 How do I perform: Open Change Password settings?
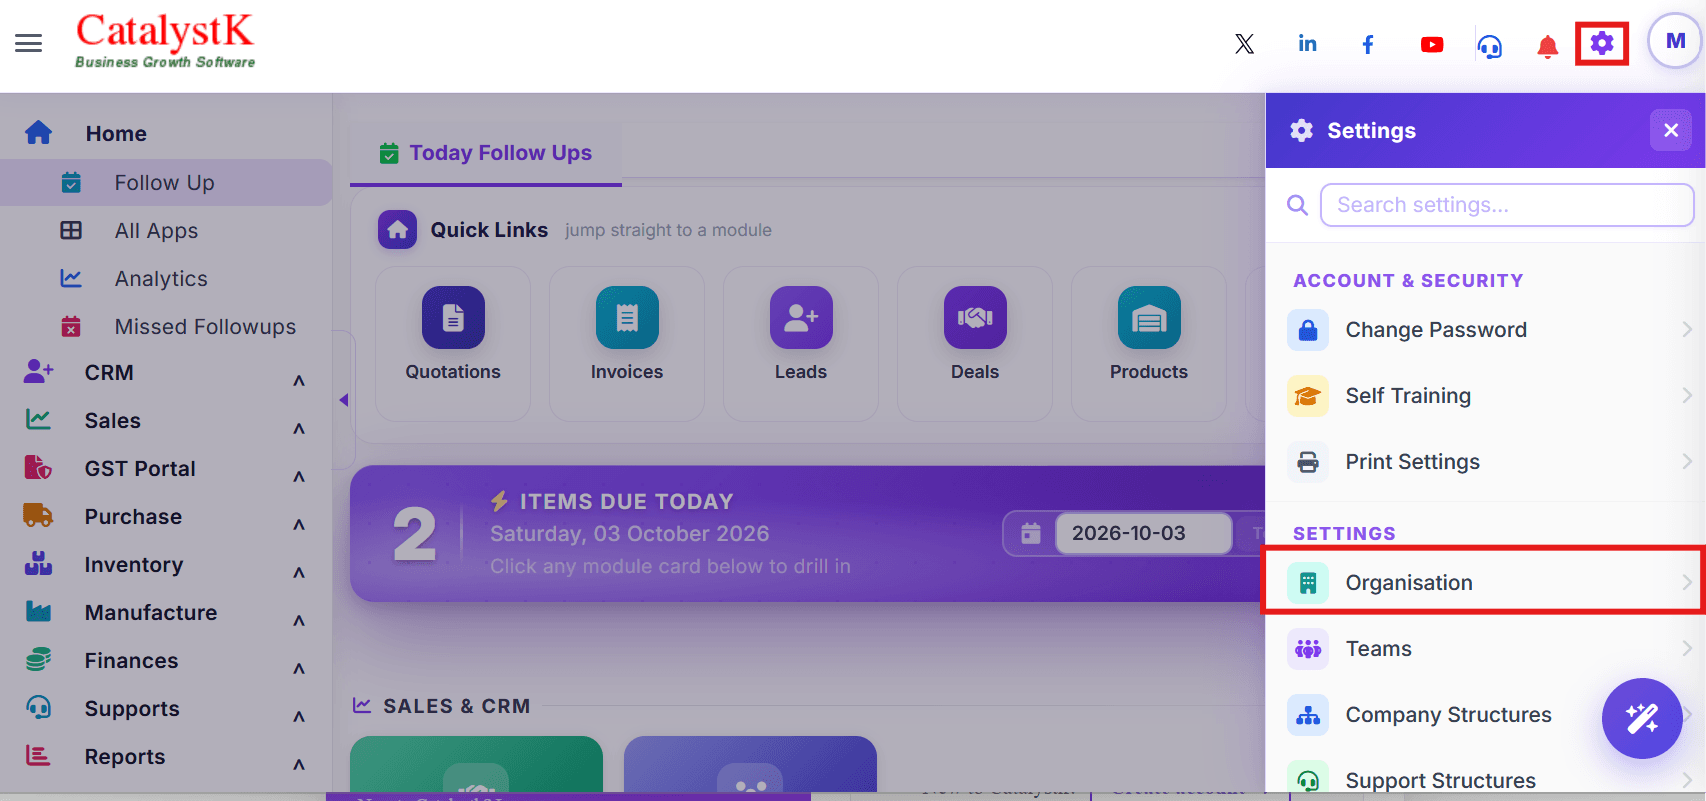click(x=1486, y=330)
